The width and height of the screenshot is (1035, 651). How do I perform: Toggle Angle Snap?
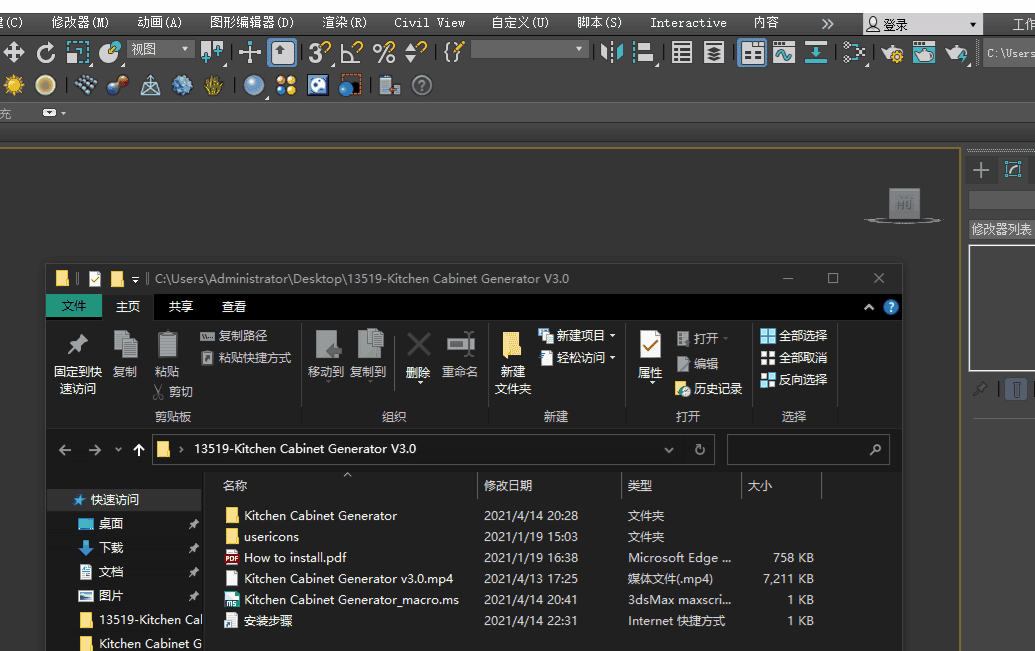pyautogui.click(x=352, y=52)
